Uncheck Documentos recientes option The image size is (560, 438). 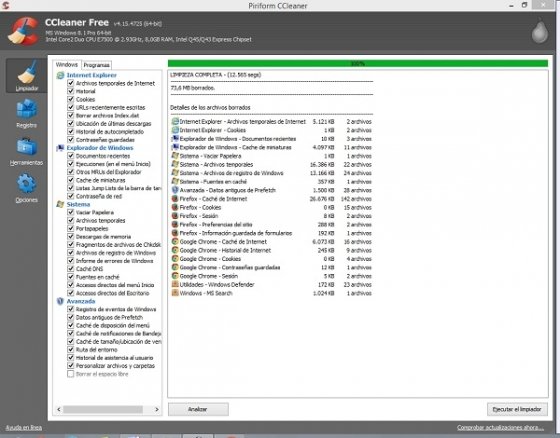coord(71,156)
